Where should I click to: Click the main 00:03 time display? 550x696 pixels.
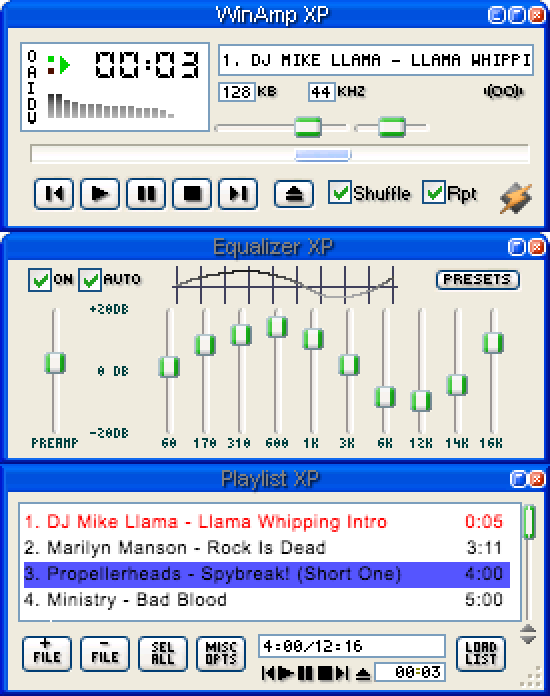(146, 64)
